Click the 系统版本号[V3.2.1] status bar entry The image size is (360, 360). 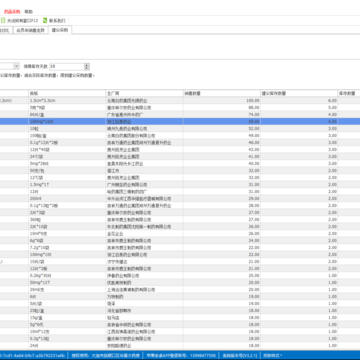coord(240,355)
